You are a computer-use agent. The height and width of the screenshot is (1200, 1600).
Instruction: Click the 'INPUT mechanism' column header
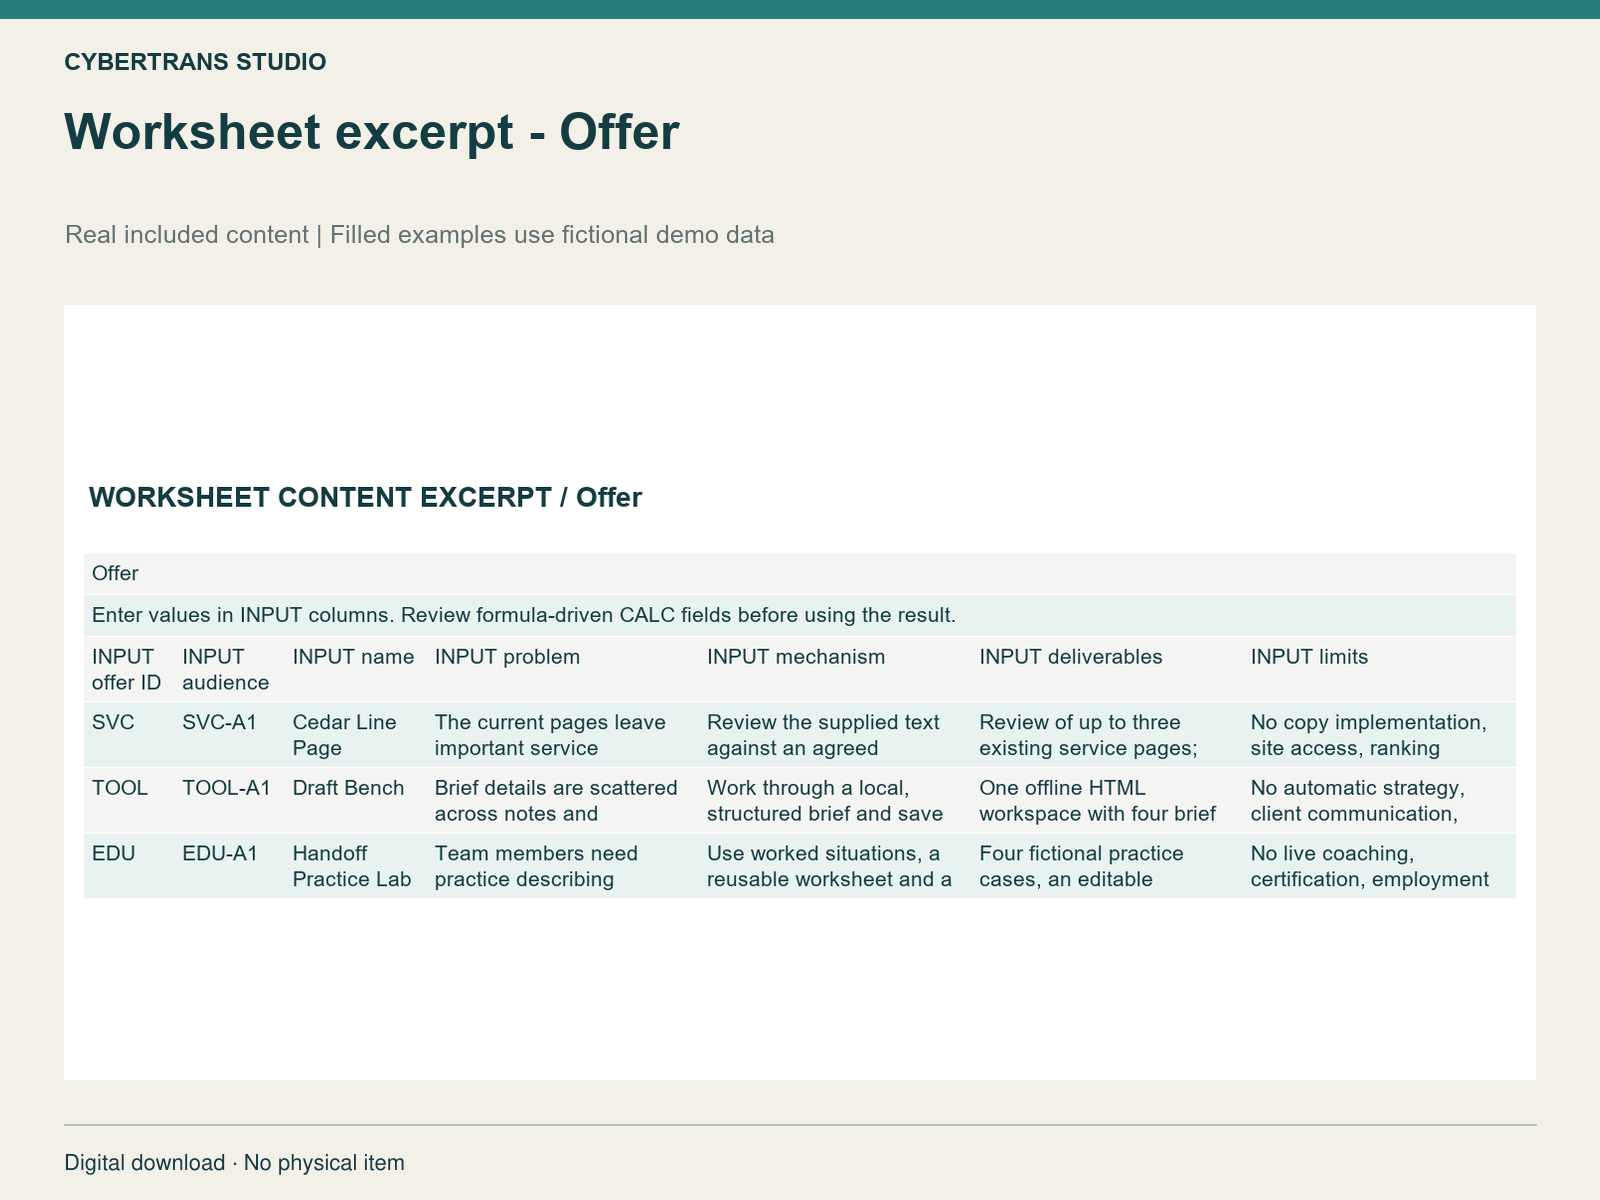pyautogui.click(x=835, y=670)
